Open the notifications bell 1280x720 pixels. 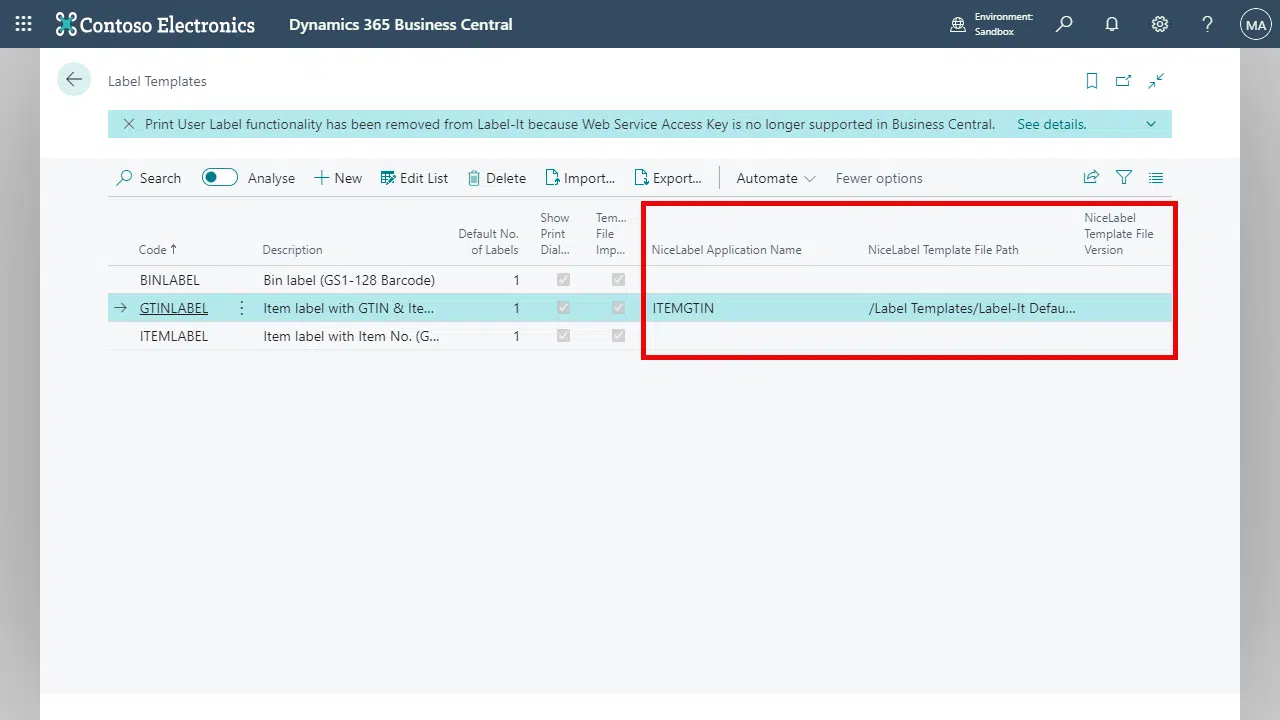(x=1111, y=24)
